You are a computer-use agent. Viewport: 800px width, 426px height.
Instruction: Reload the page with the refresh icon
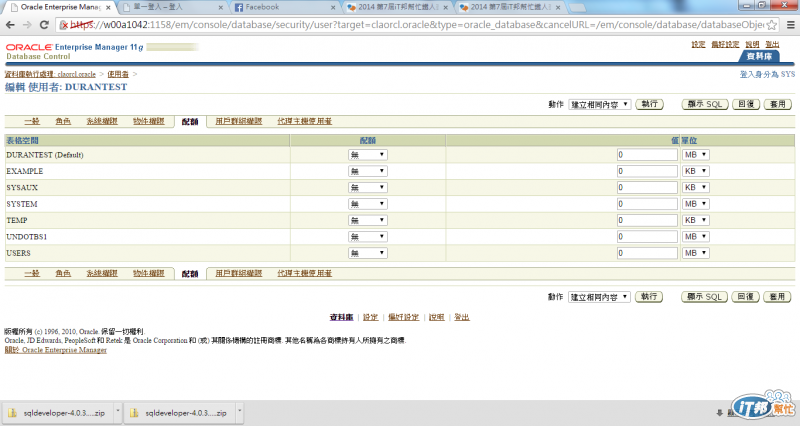[x=44, y=24]
